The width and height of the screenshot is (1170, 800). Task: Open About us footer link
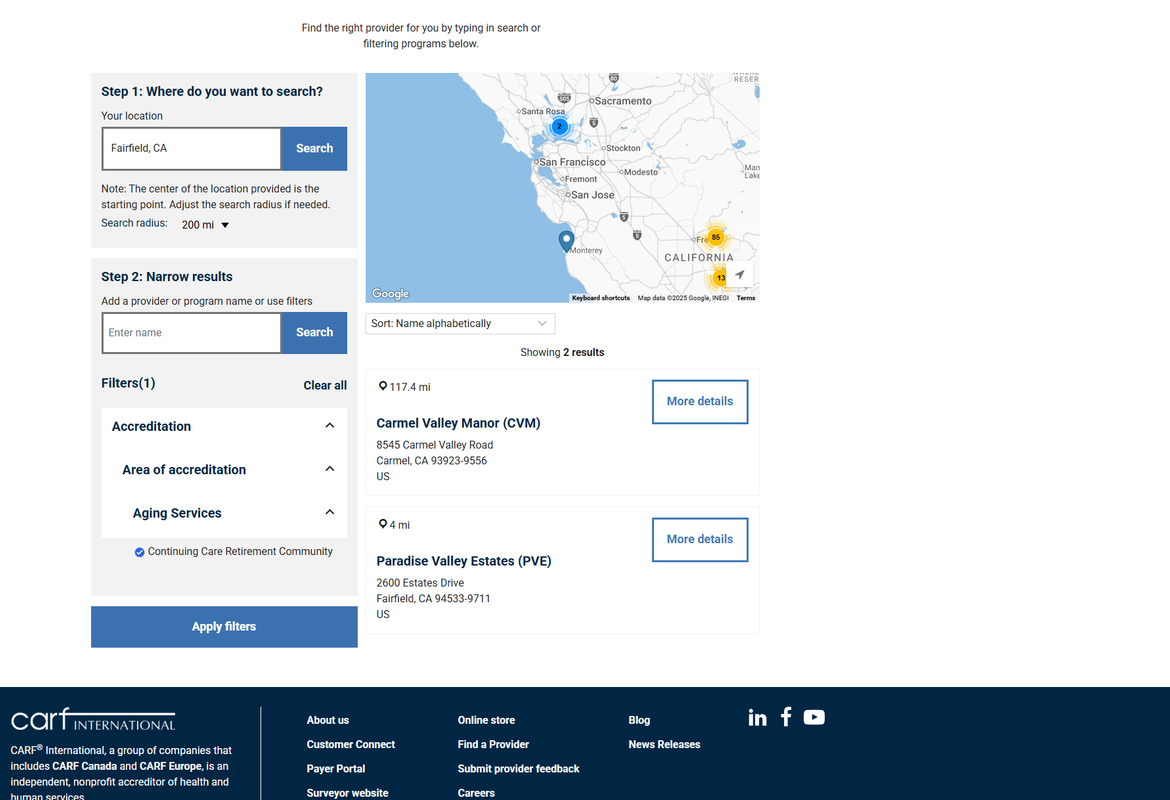328,720
